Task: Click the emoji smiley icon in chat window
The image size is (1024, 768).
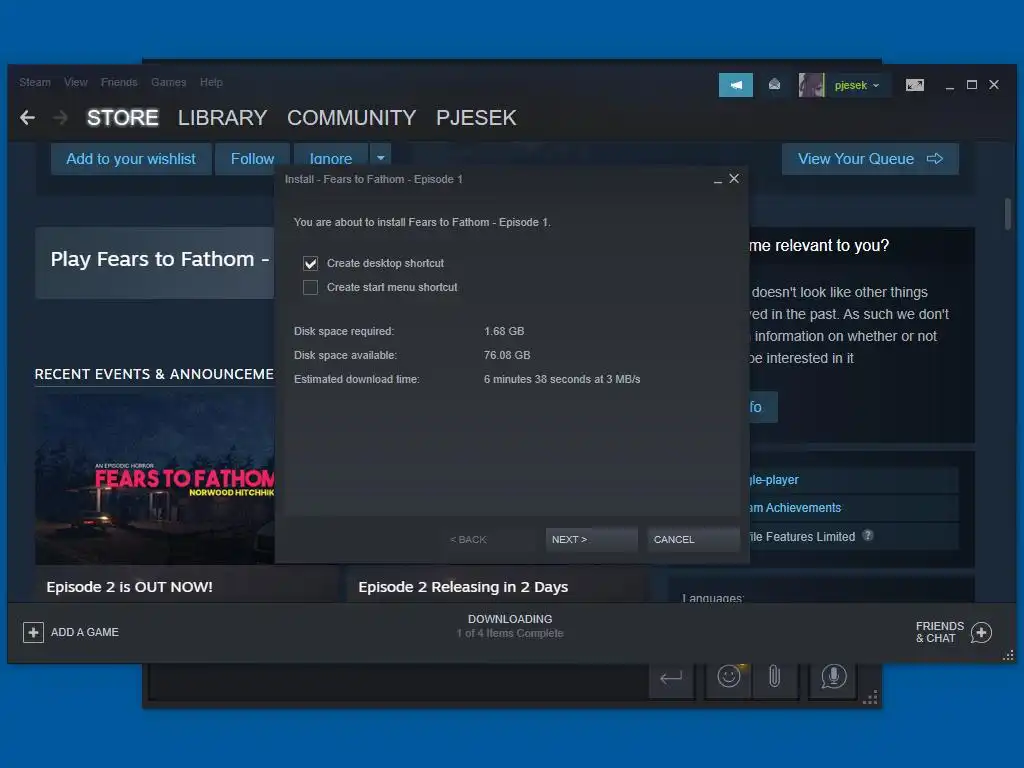Action: [728, 676]
